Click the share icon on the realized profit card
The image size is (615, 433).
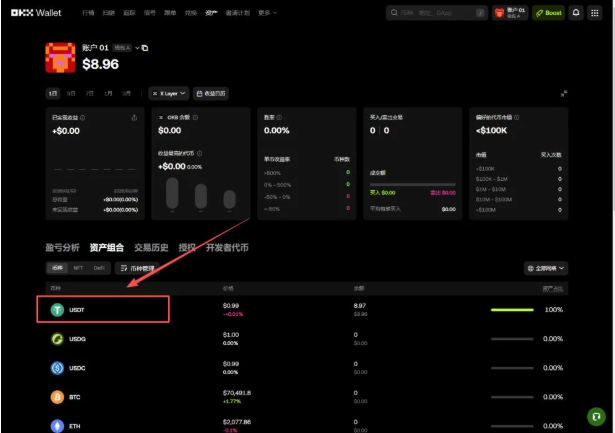click(x=134, y=118)
